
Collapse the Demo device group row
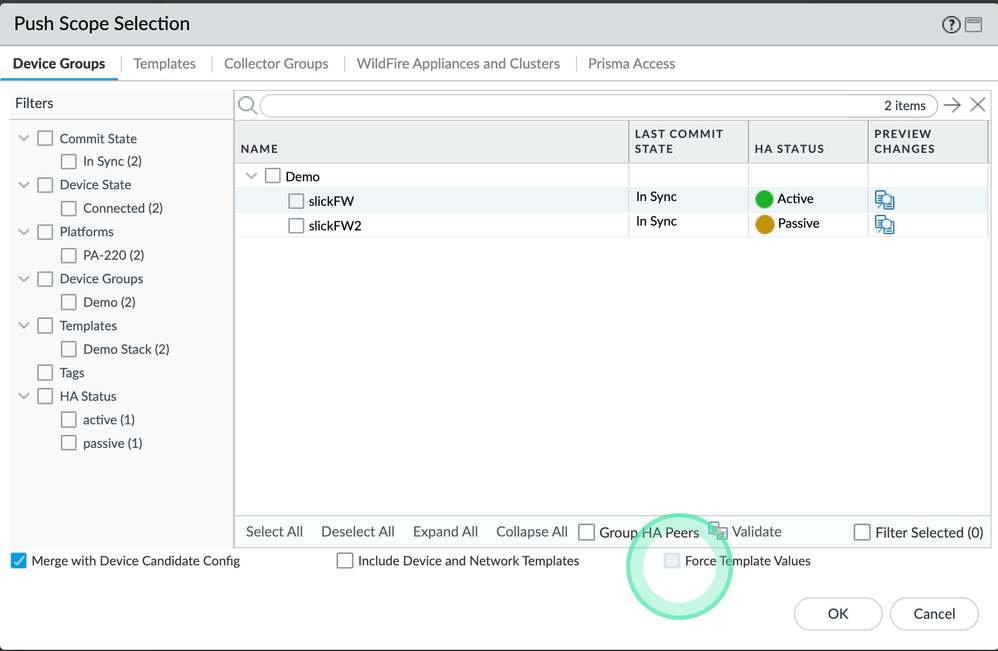point(251,176)
